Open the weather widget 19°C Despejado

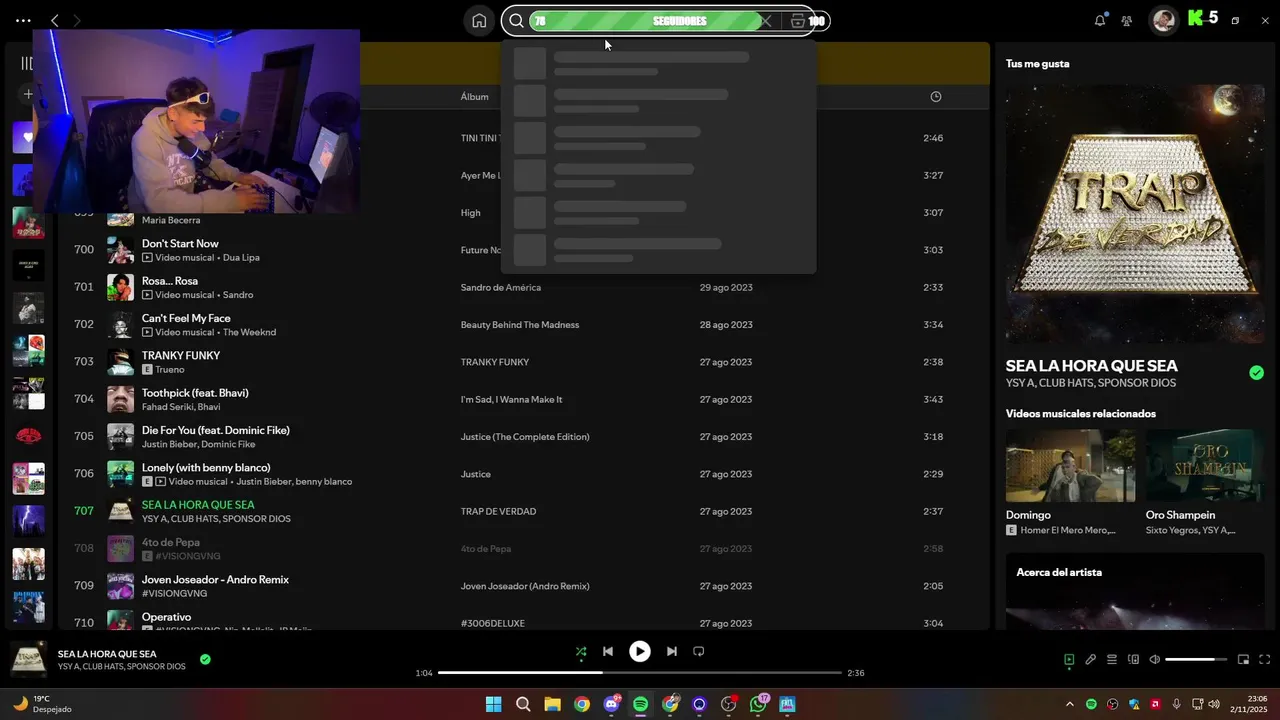tap(40, 704)
